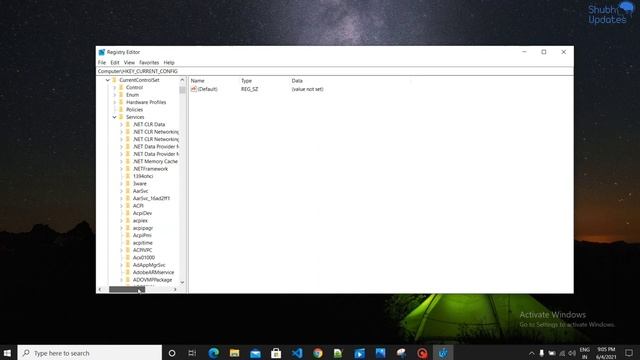
Task: Select the ADOVMPPackage key
Action: pos(152,280)
